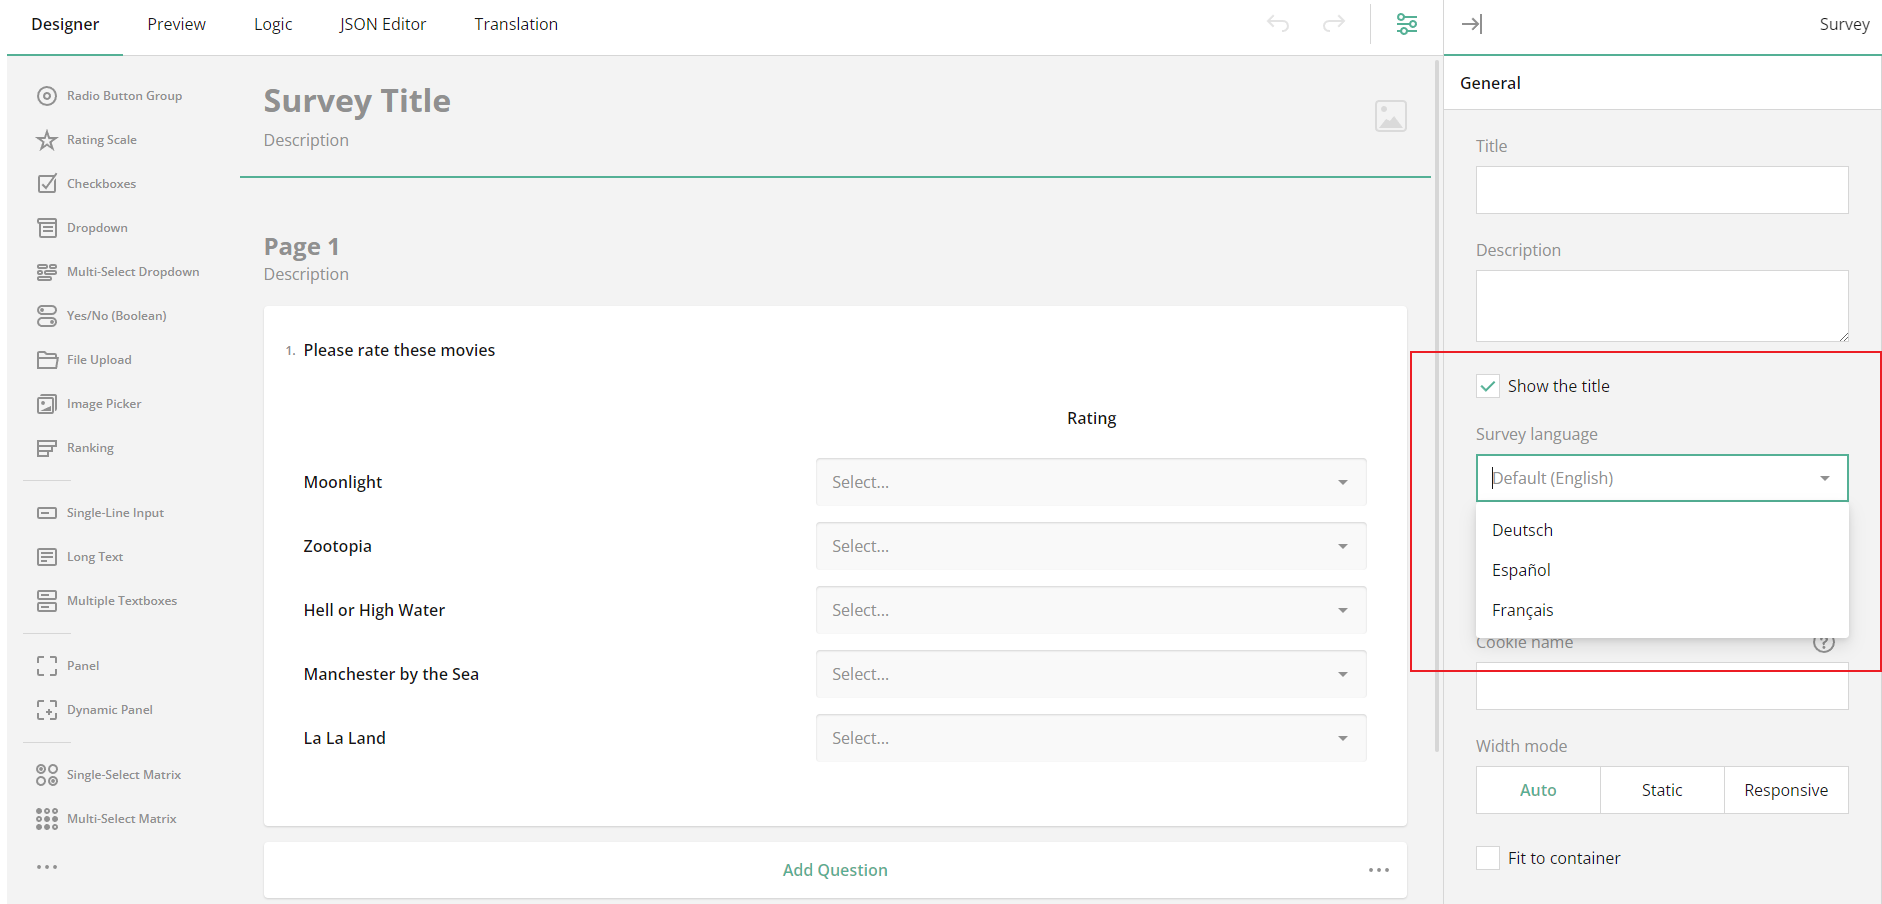The height and width of the screenshot is (904, 1882).
Task: Open the Zootopia rating Select dropdown
Action: [1089, 545]
